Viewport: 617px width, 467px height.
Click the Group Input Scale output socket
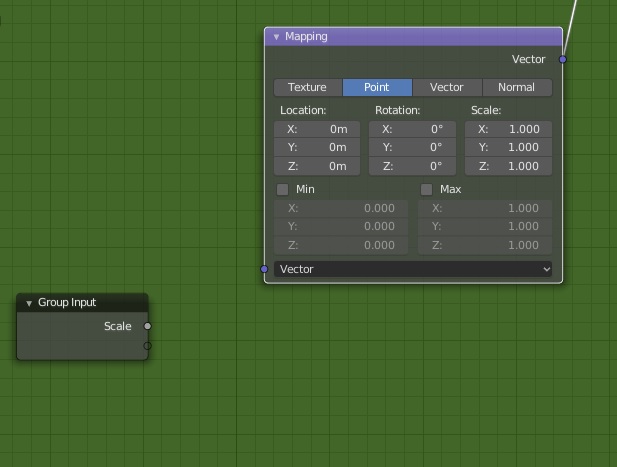coord(148,326)
